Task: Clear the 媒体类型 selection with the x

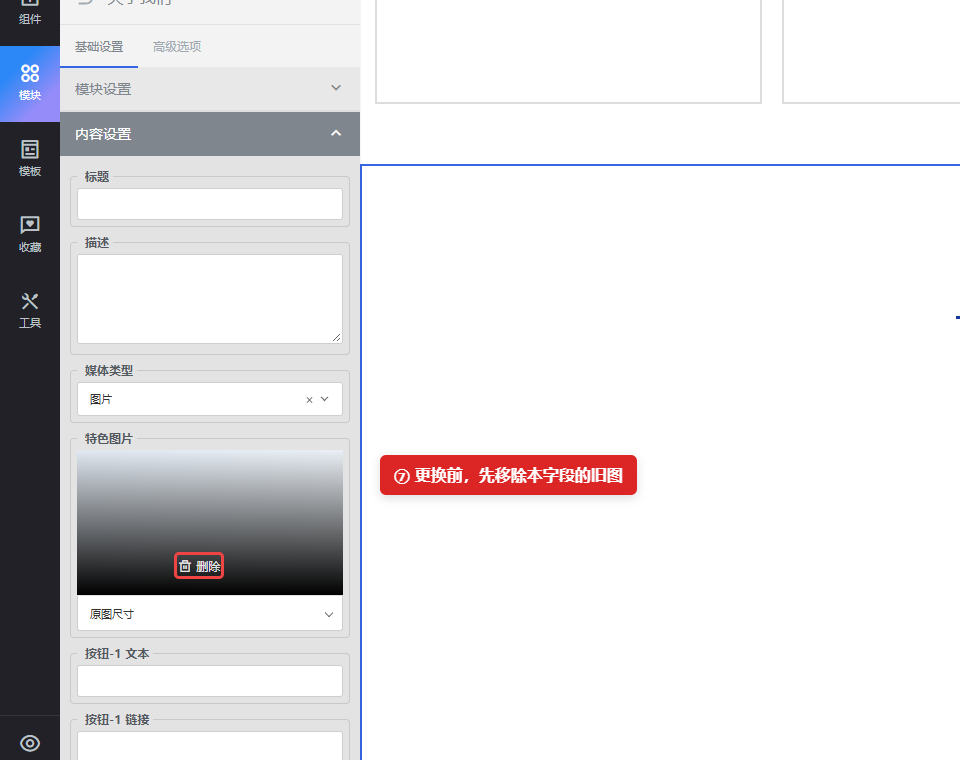Action: point(309,400)
